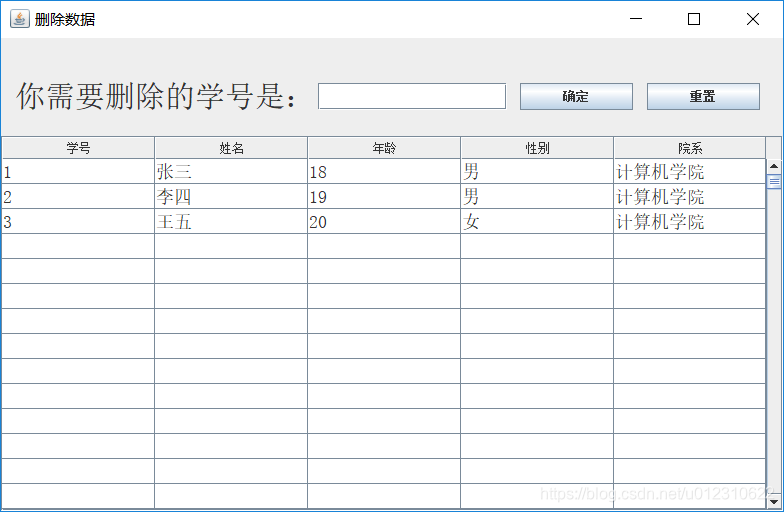Minimize the 删除数据 window

(x=636, y=19)
